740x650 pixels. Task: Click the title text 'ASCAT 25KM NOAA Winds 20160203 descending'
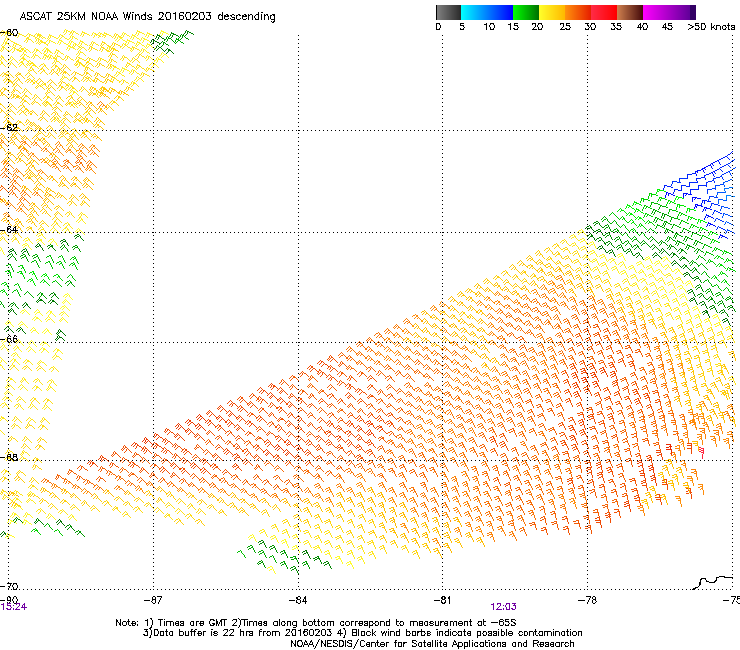point(148,17)
